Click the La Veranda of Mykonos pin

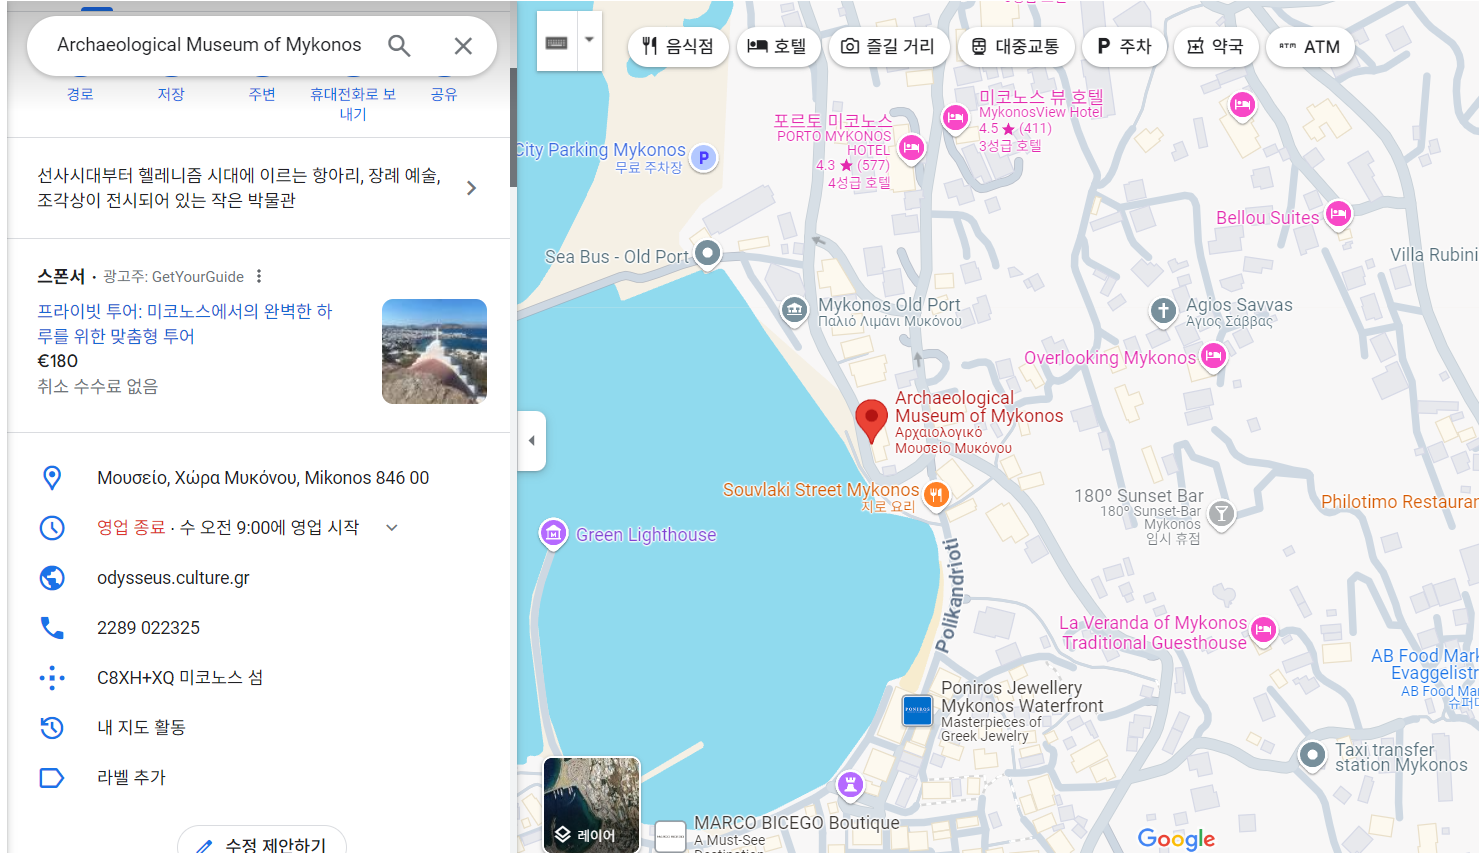(x=1264, y=630)
